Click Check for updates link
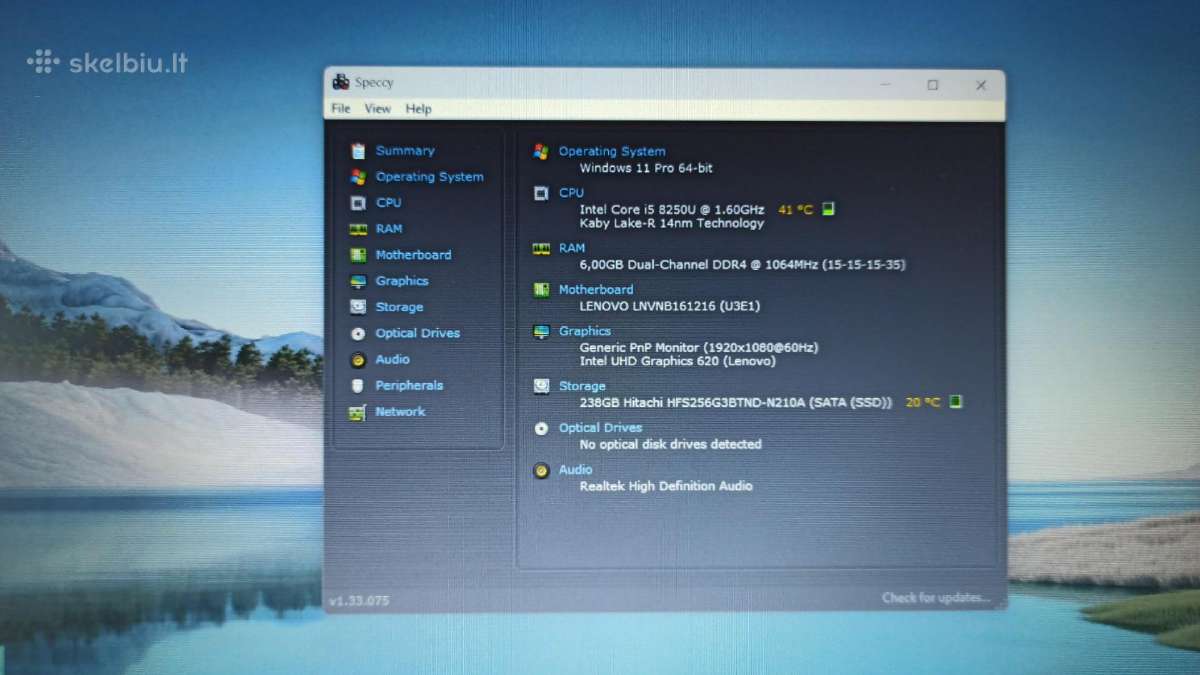Image resolution: width=1200 pixels, height=675 pixels. (936, 598)
